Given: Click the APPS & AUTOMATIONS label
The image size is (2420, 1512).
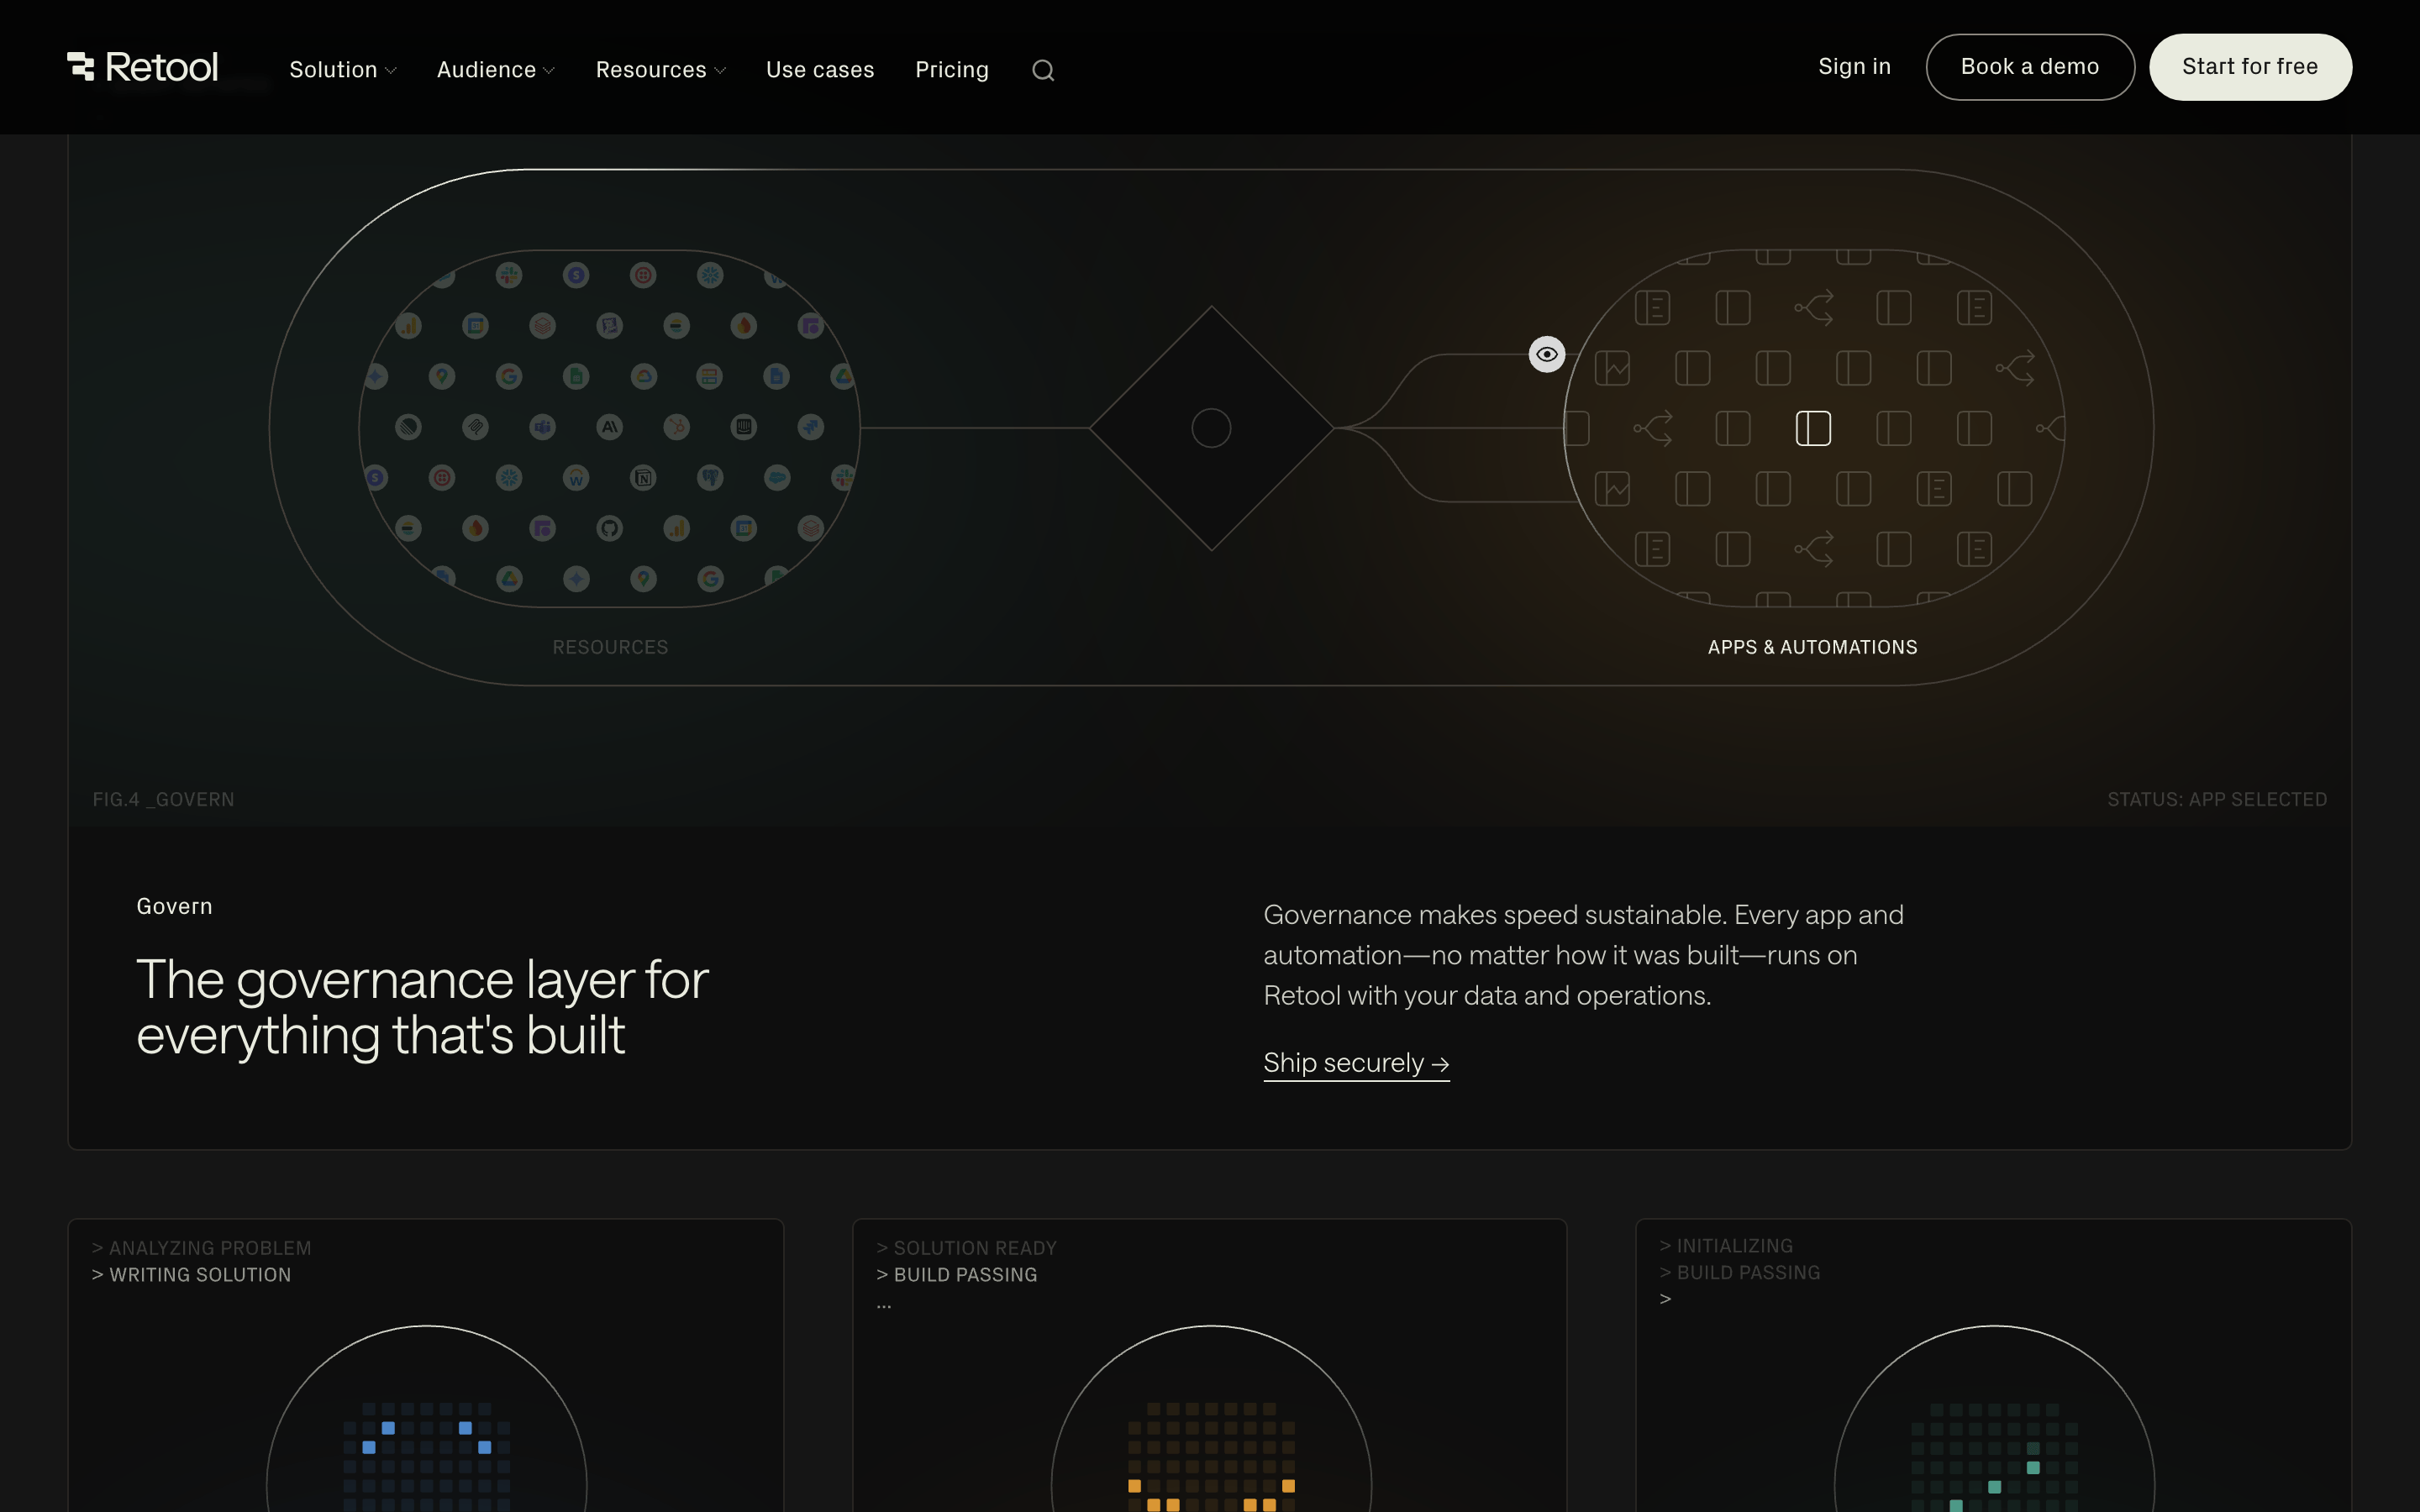Looking at the screenshot, I should pyautogui.click(x=1812, y=647).
